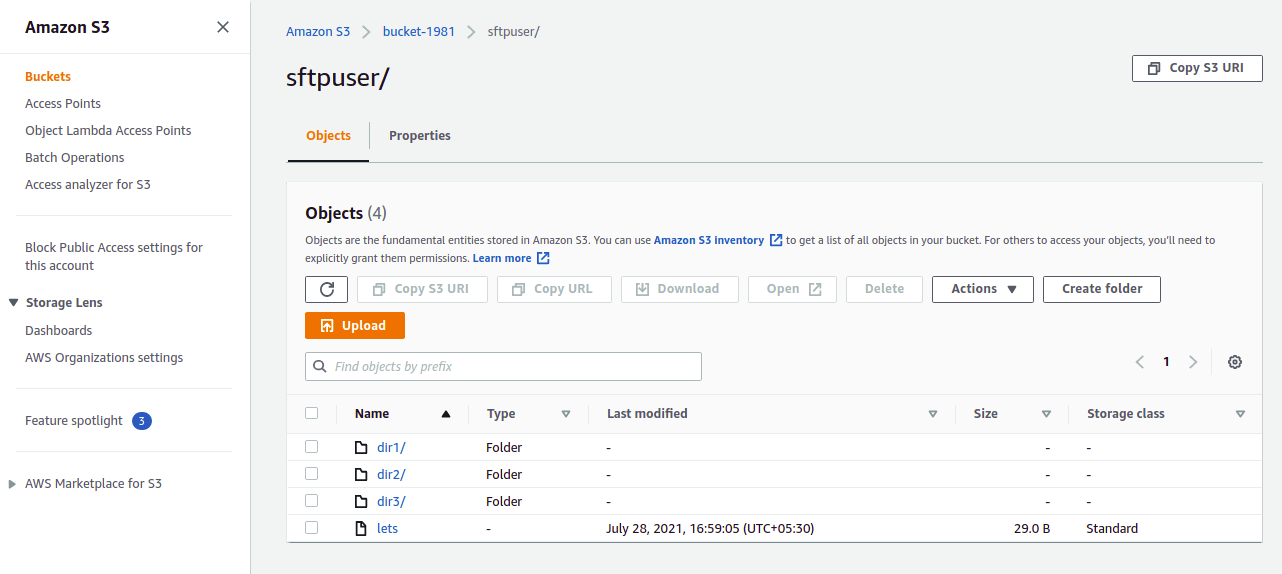Check the dir3/ row checkbox

[x=312, y=501]
